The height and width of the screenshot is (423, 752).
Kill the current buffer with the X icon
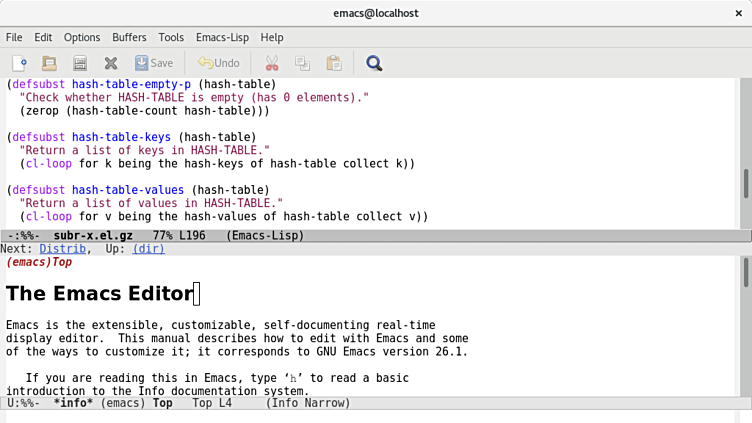111,63
